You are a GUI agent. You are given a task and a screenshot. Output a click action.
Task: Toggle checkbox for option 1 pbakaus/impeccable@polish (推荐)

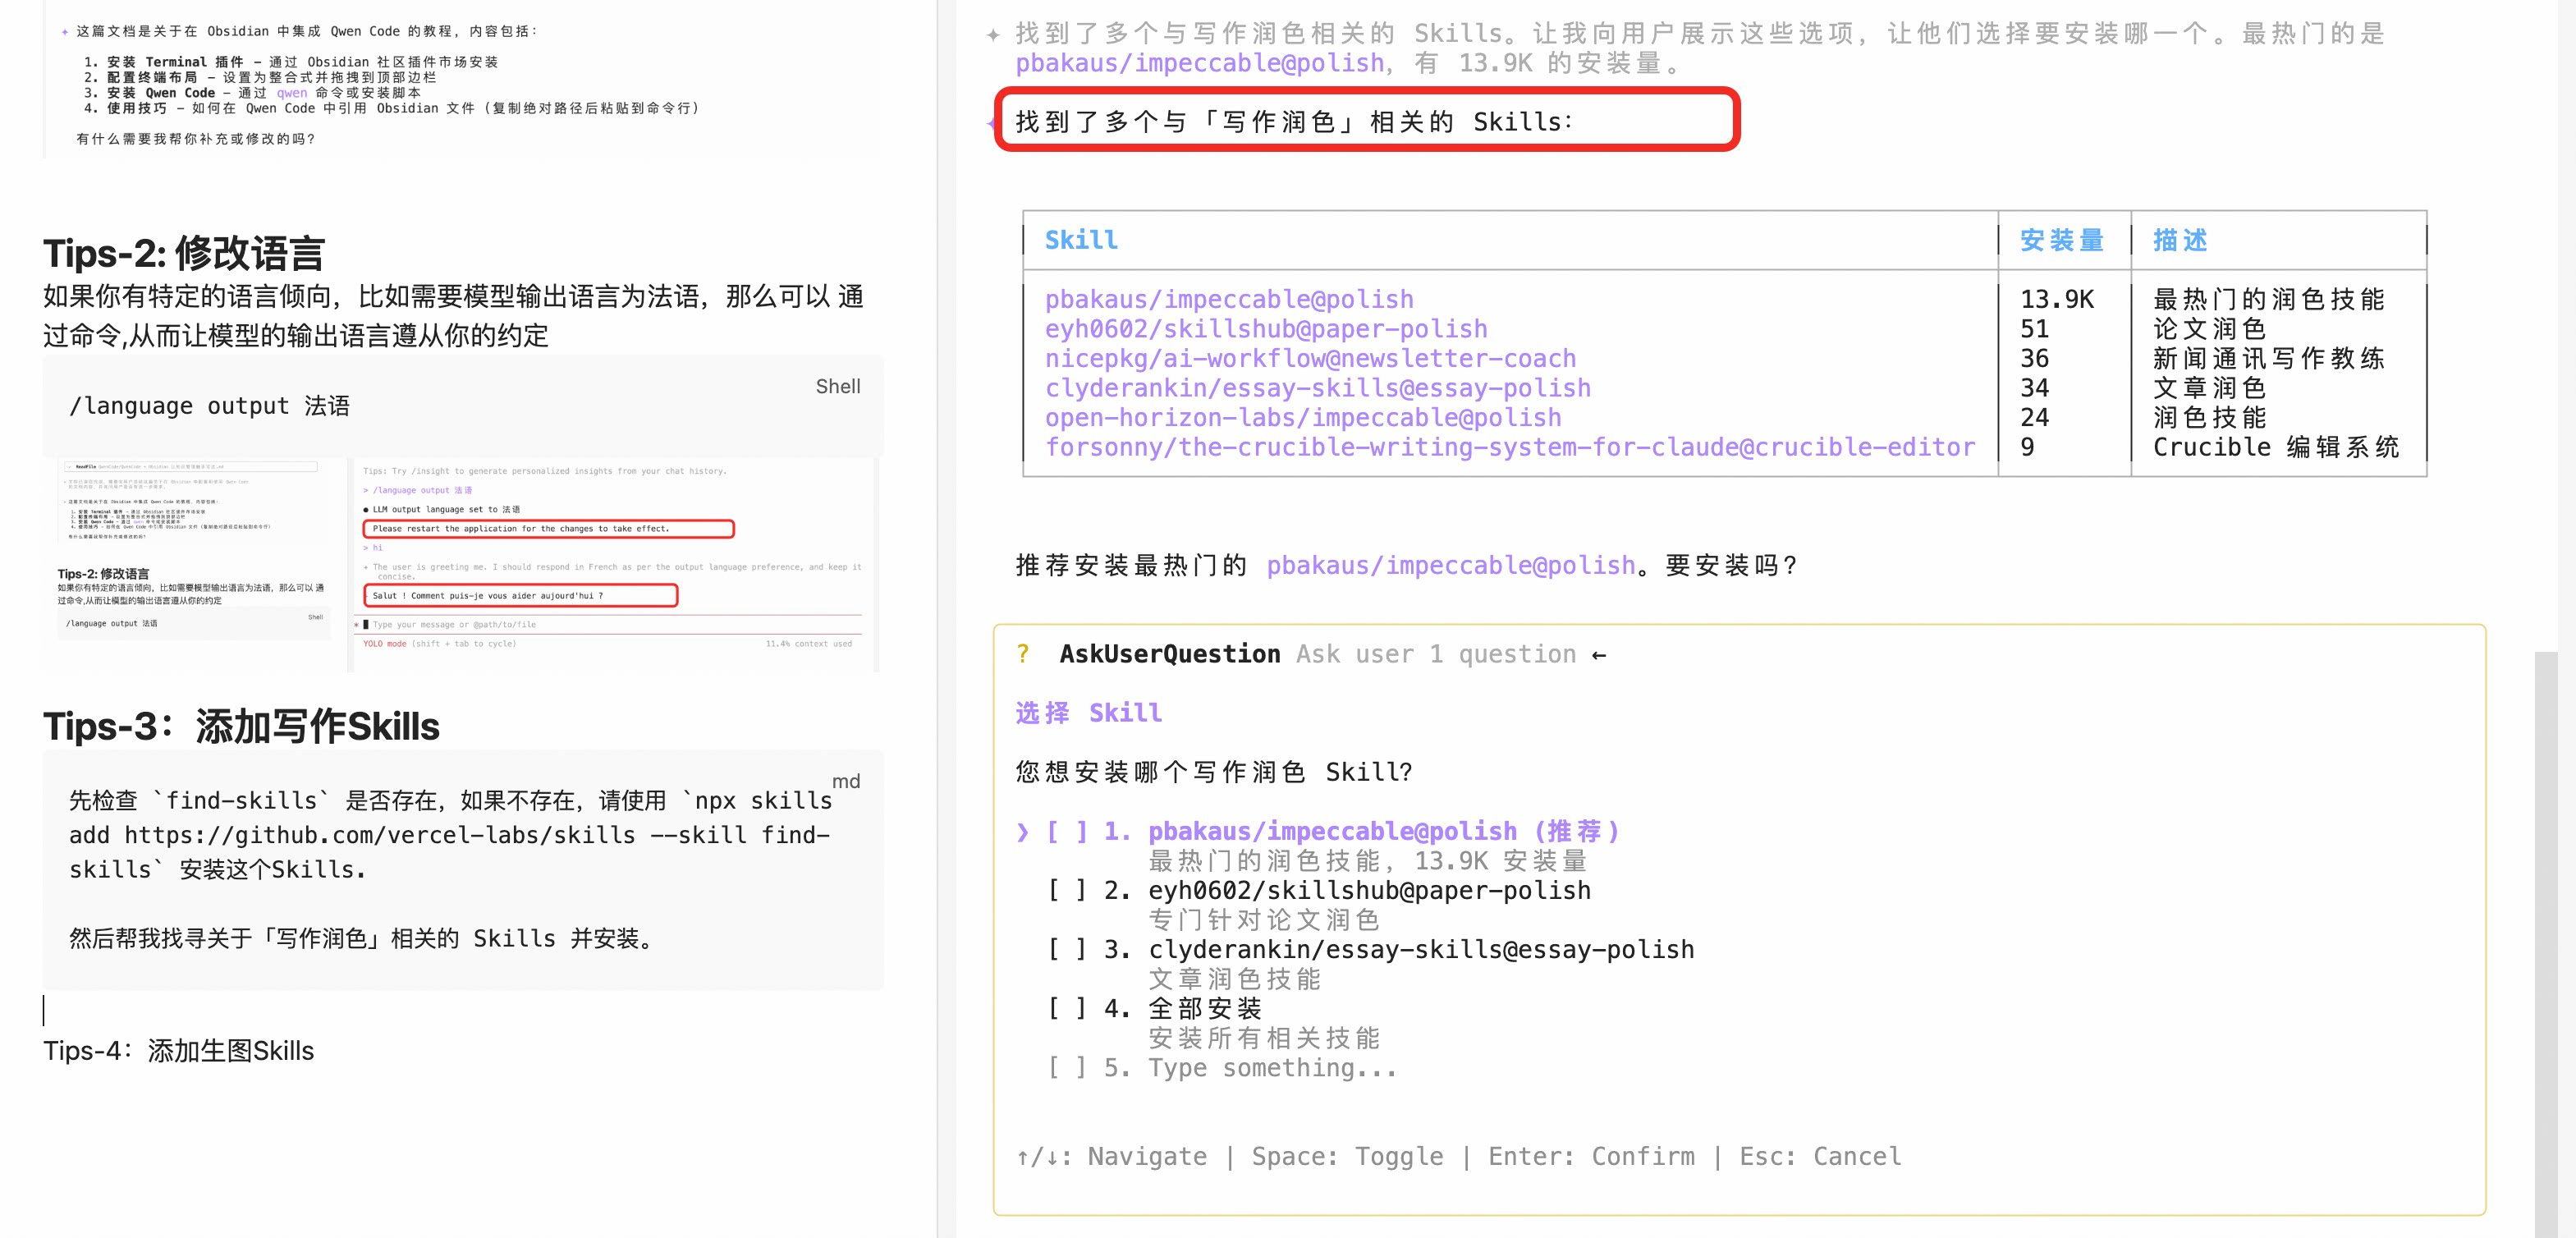(x=1066, y=832)
